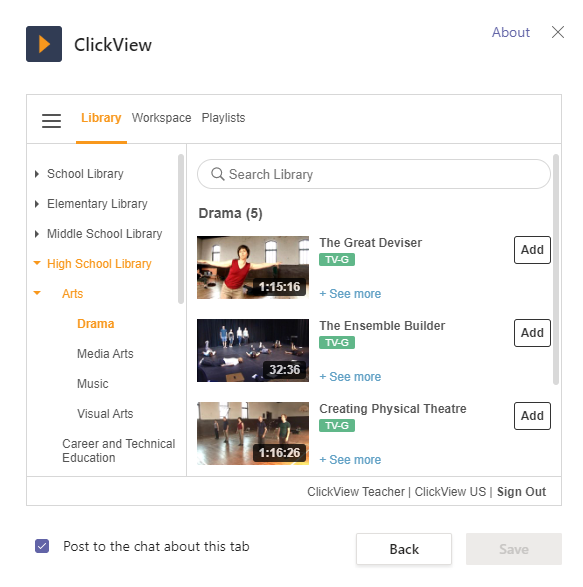Collapse the High School Library arrow
This screenshot has height=587, width=583.
37,263
